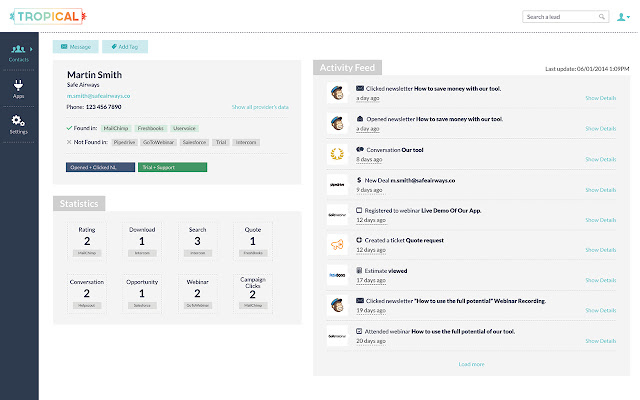Click open-envelope icon of Opened newsletter entry
Screen dimensions: 640x400
[x=360, y=119]
